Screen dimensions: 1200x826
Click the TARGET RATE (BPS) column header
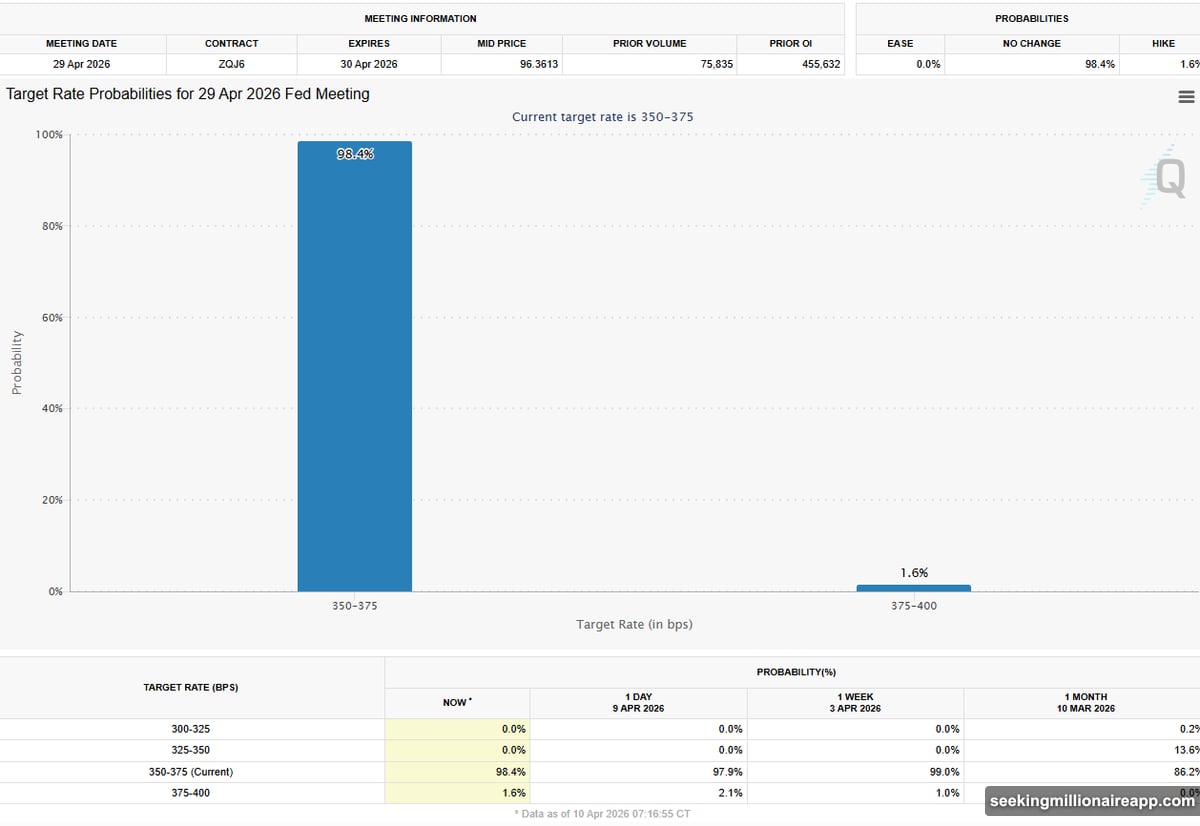click(192, 687)
